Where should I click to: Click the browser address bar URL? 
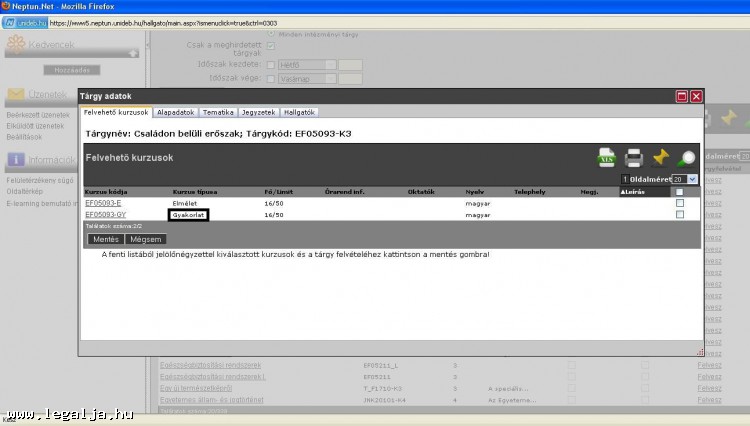(x=200, y=21)
